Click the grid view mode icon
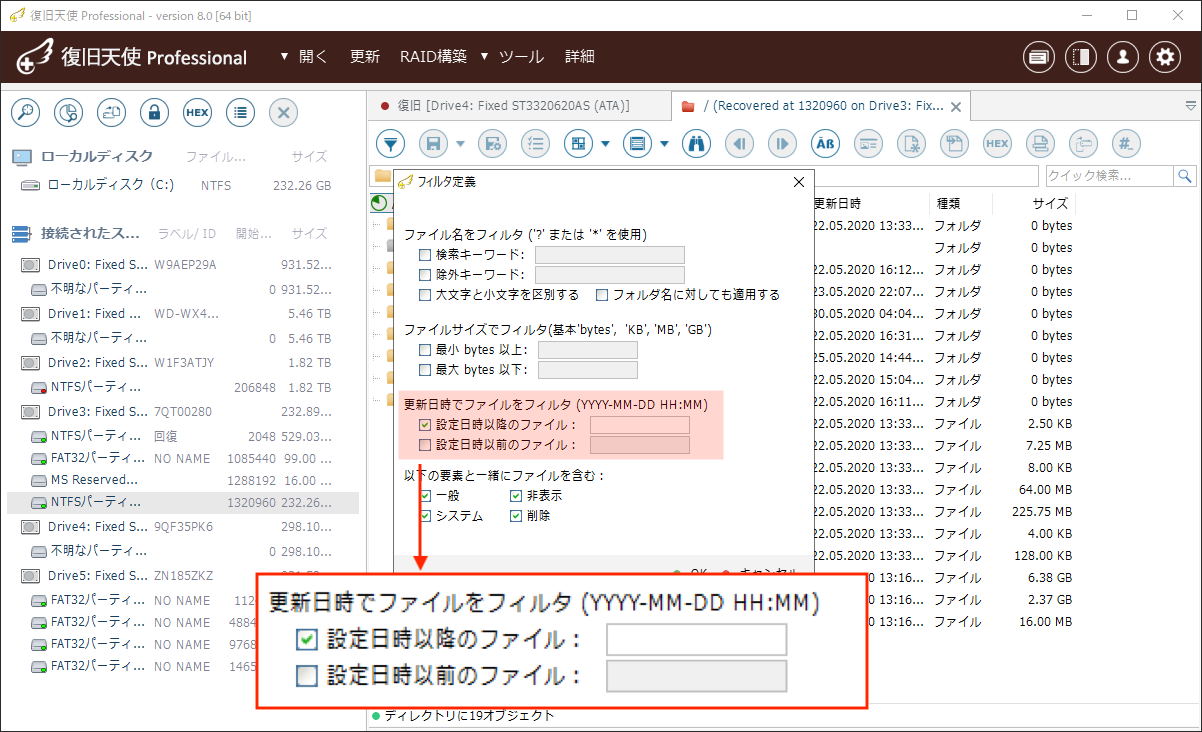The height and width of the screenshot is (732, 1202). click(579, 143)
